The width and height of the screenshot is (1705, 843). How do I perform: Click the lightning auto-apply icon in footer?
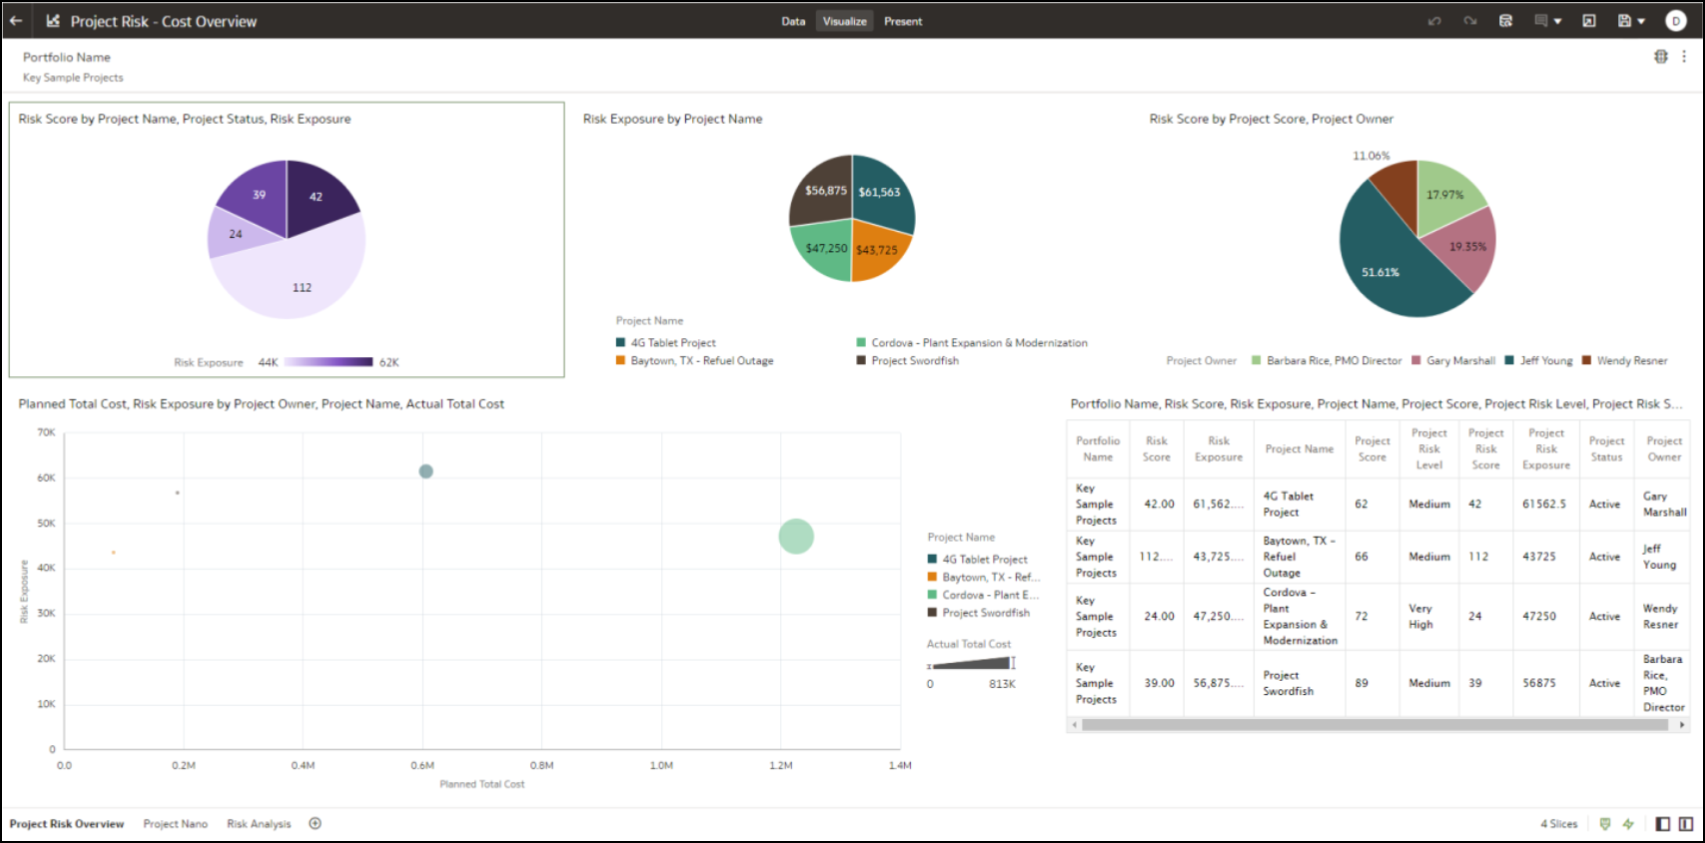click(x=1628, y=824)
